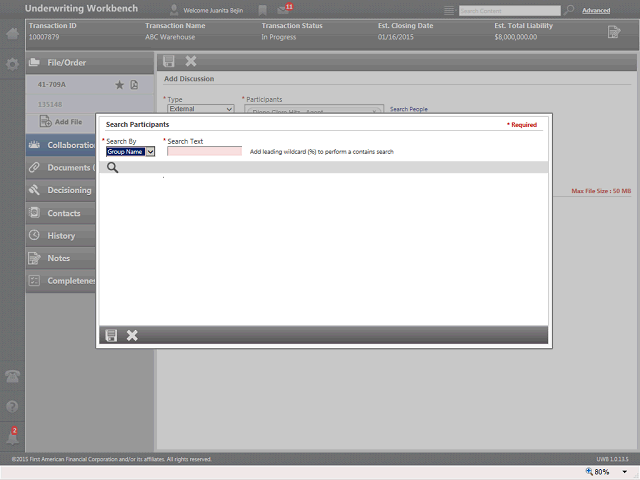
Task: Click the magnifier search icon in Search Participants
Action: pyautogui.click(x=113, y=167)
